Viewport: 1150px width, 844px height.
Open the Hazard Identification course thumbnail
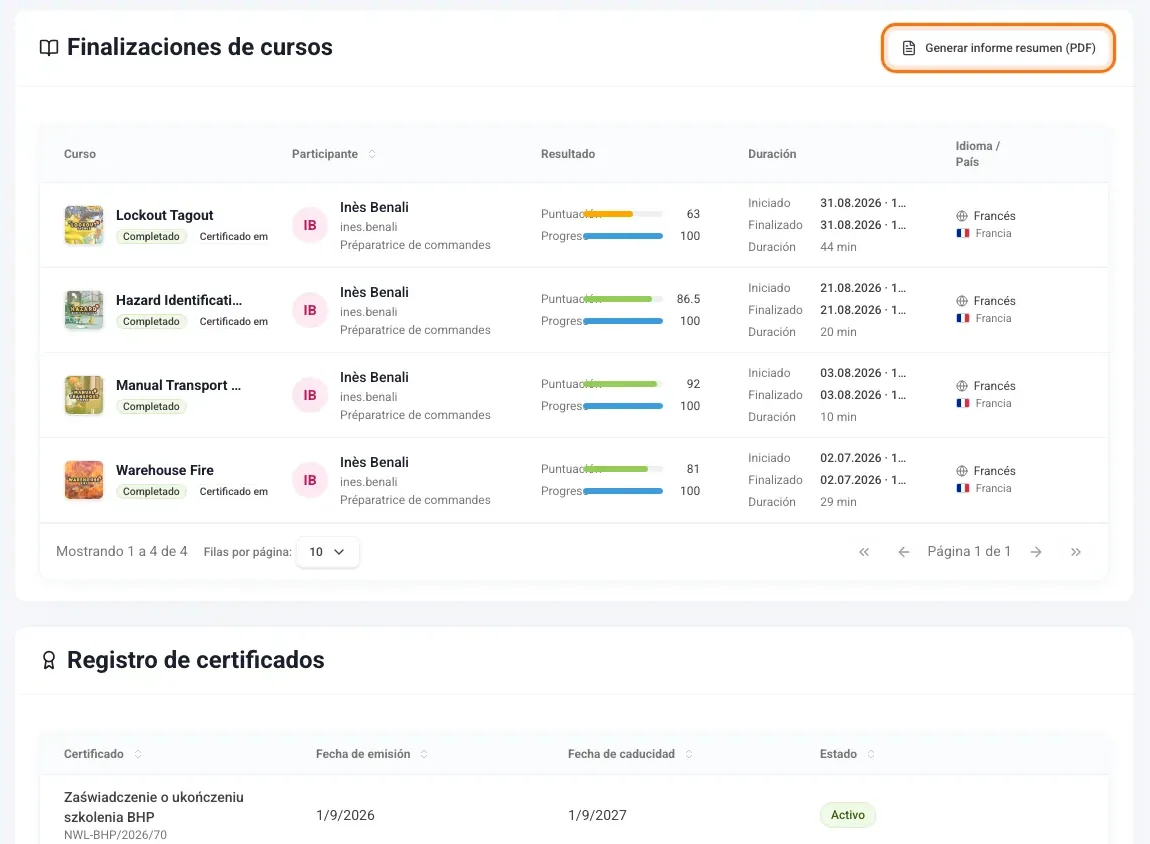84,310
